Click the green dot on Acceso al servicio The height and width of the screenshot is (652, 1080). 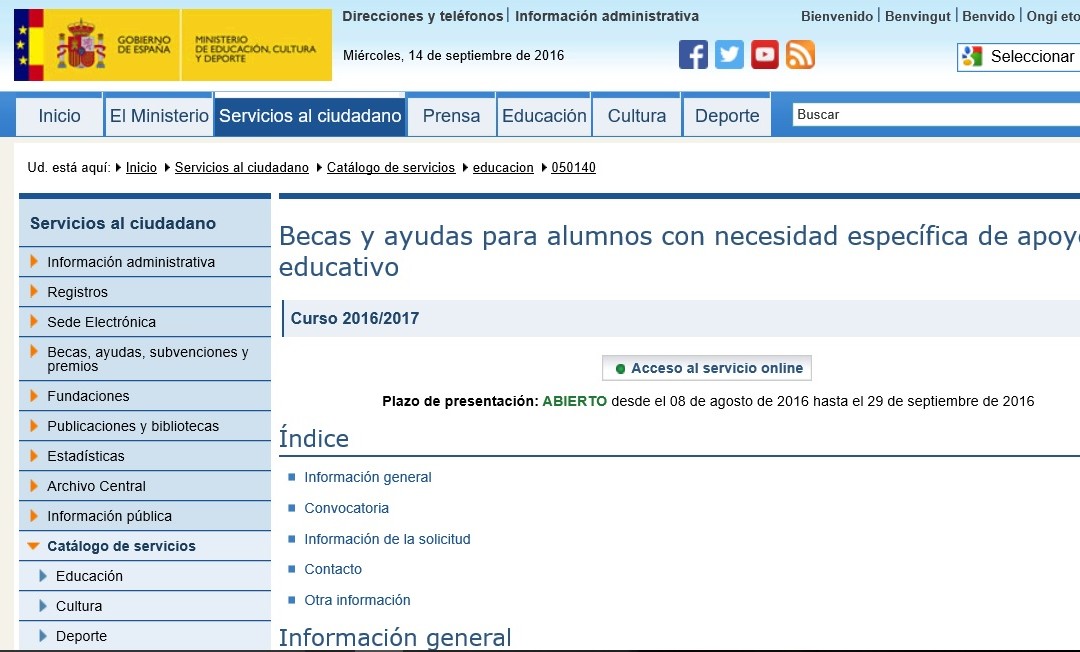(x=621, y=368)
